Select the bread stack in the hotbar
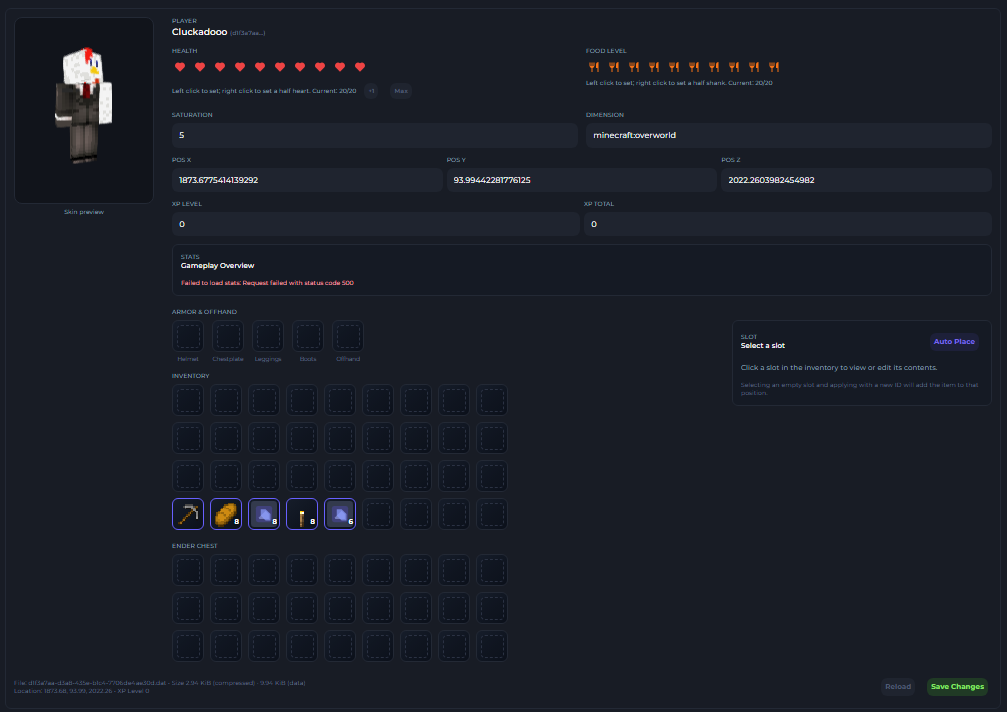Image resolution: width=1007 pixels, height=712 pixels. [226, 514]
